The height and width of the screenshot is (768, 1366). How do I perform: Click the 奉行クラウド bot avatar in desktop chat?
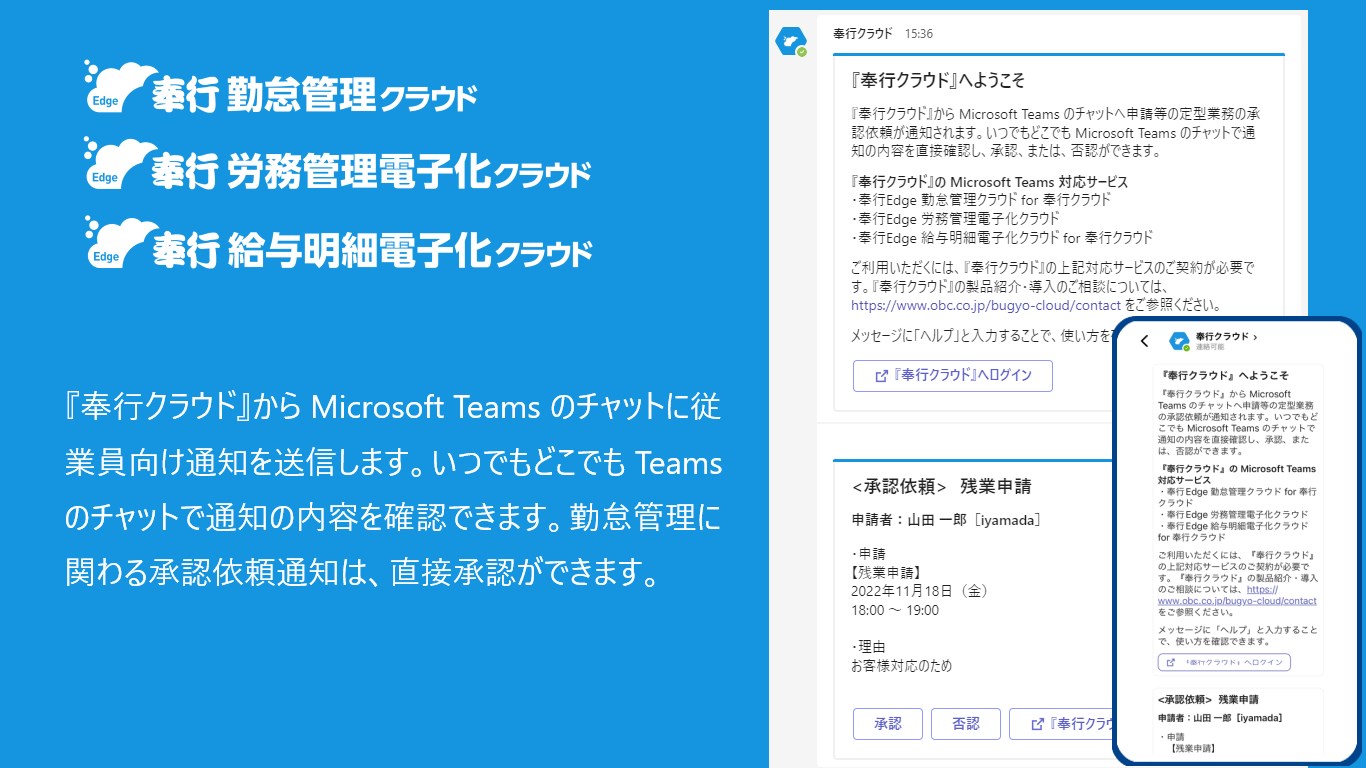791,42
